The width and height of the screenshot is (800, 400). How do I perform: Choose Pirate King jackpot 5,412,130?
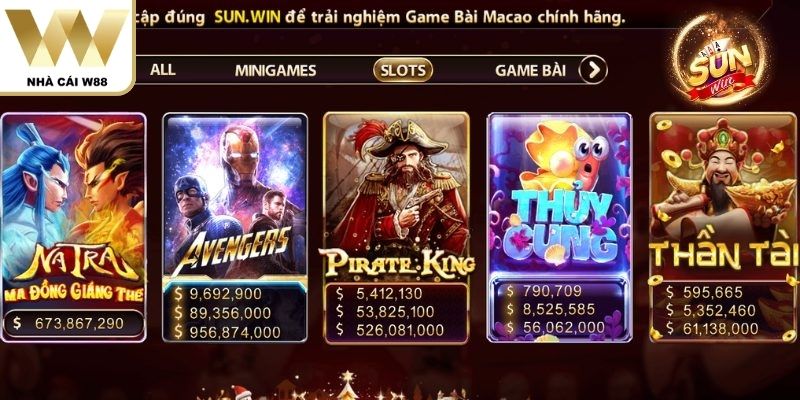pyautogui.click(x=379, y=293)
